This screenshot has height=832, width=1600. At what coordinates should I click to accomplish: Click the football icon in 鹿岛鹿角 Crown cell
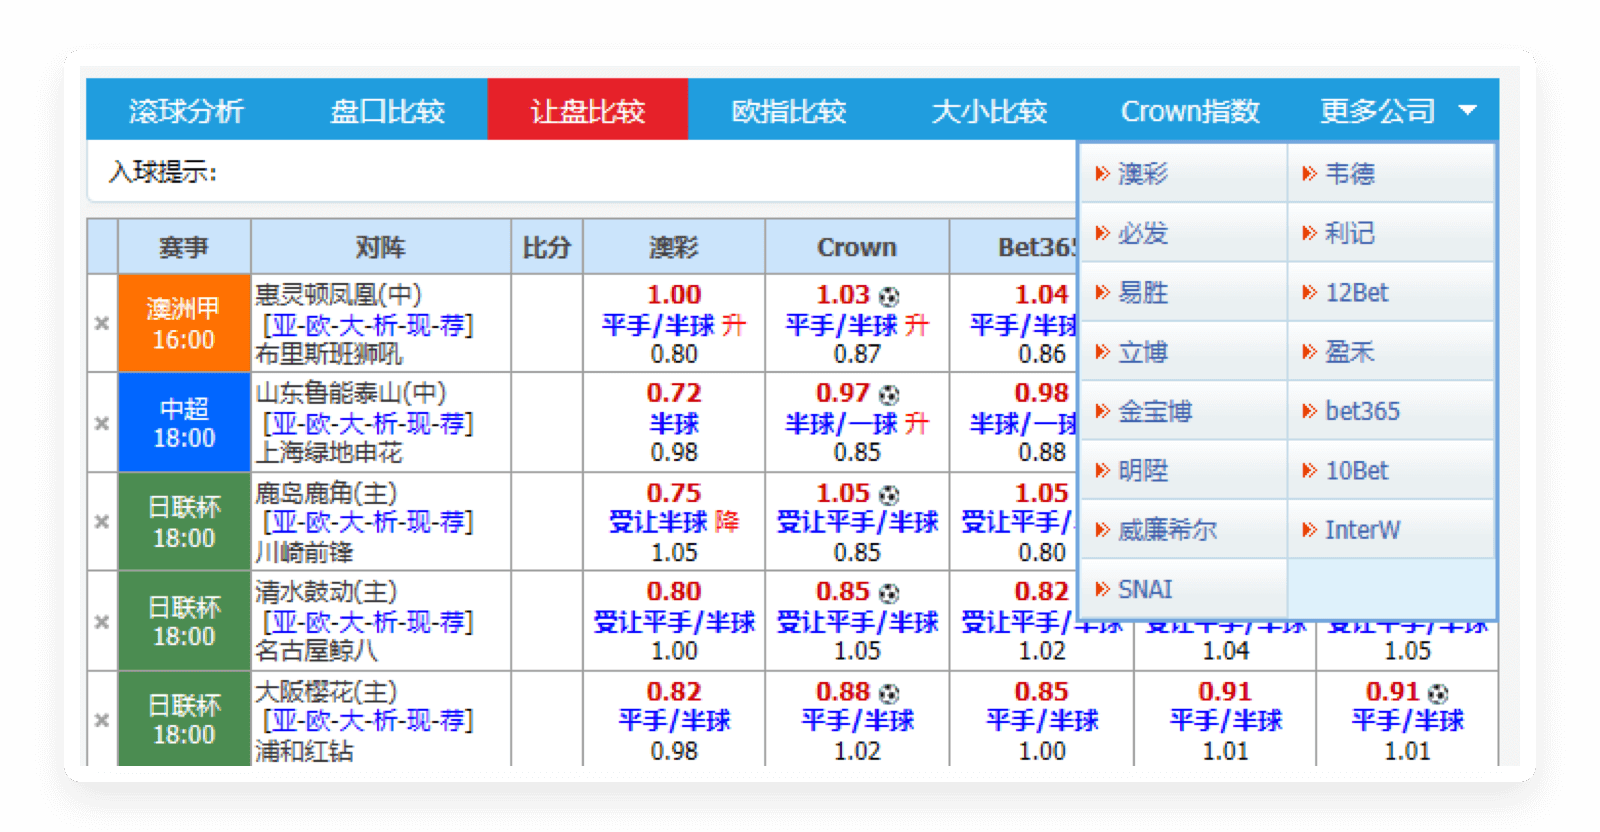(x=889, y=495)
